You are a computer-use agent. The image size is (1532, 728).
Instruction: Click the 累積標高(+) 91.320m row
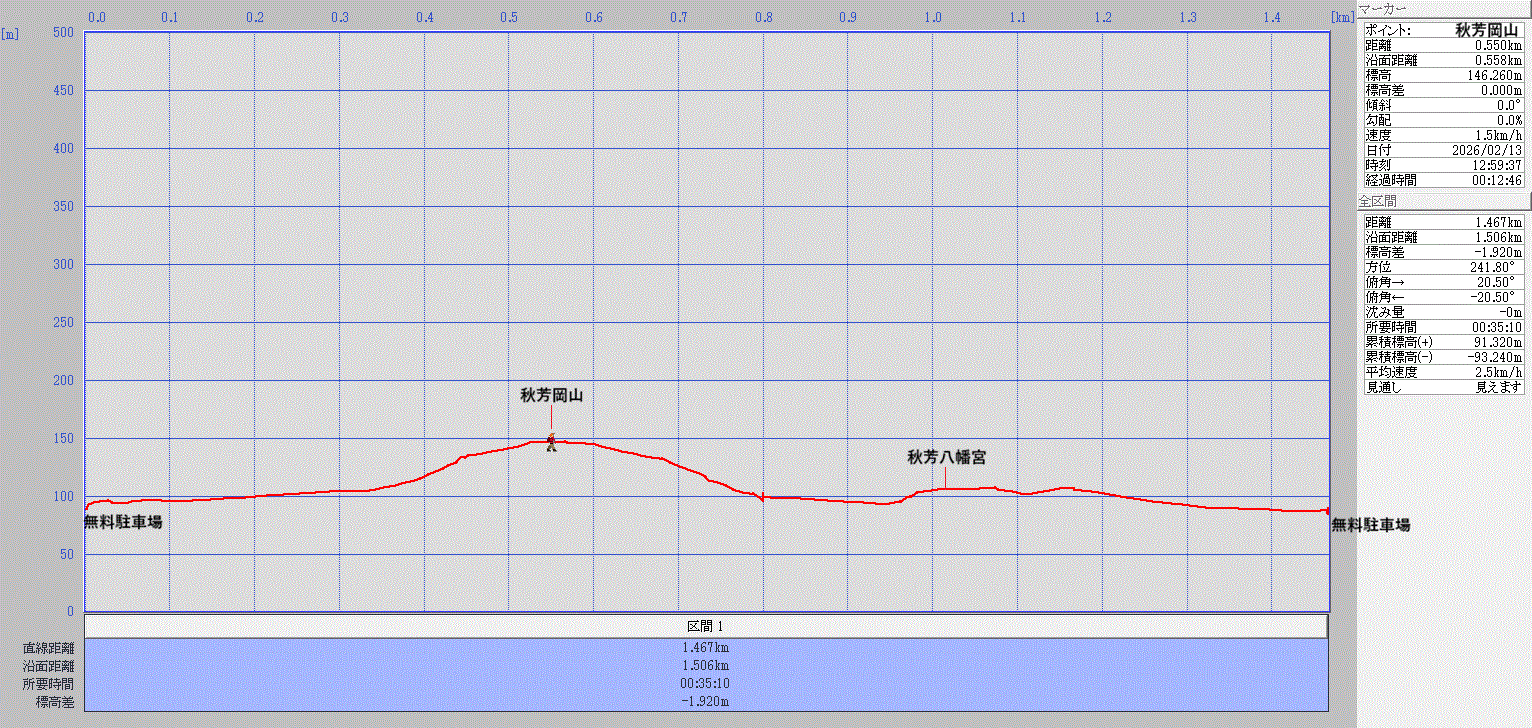click(1444, 342)
